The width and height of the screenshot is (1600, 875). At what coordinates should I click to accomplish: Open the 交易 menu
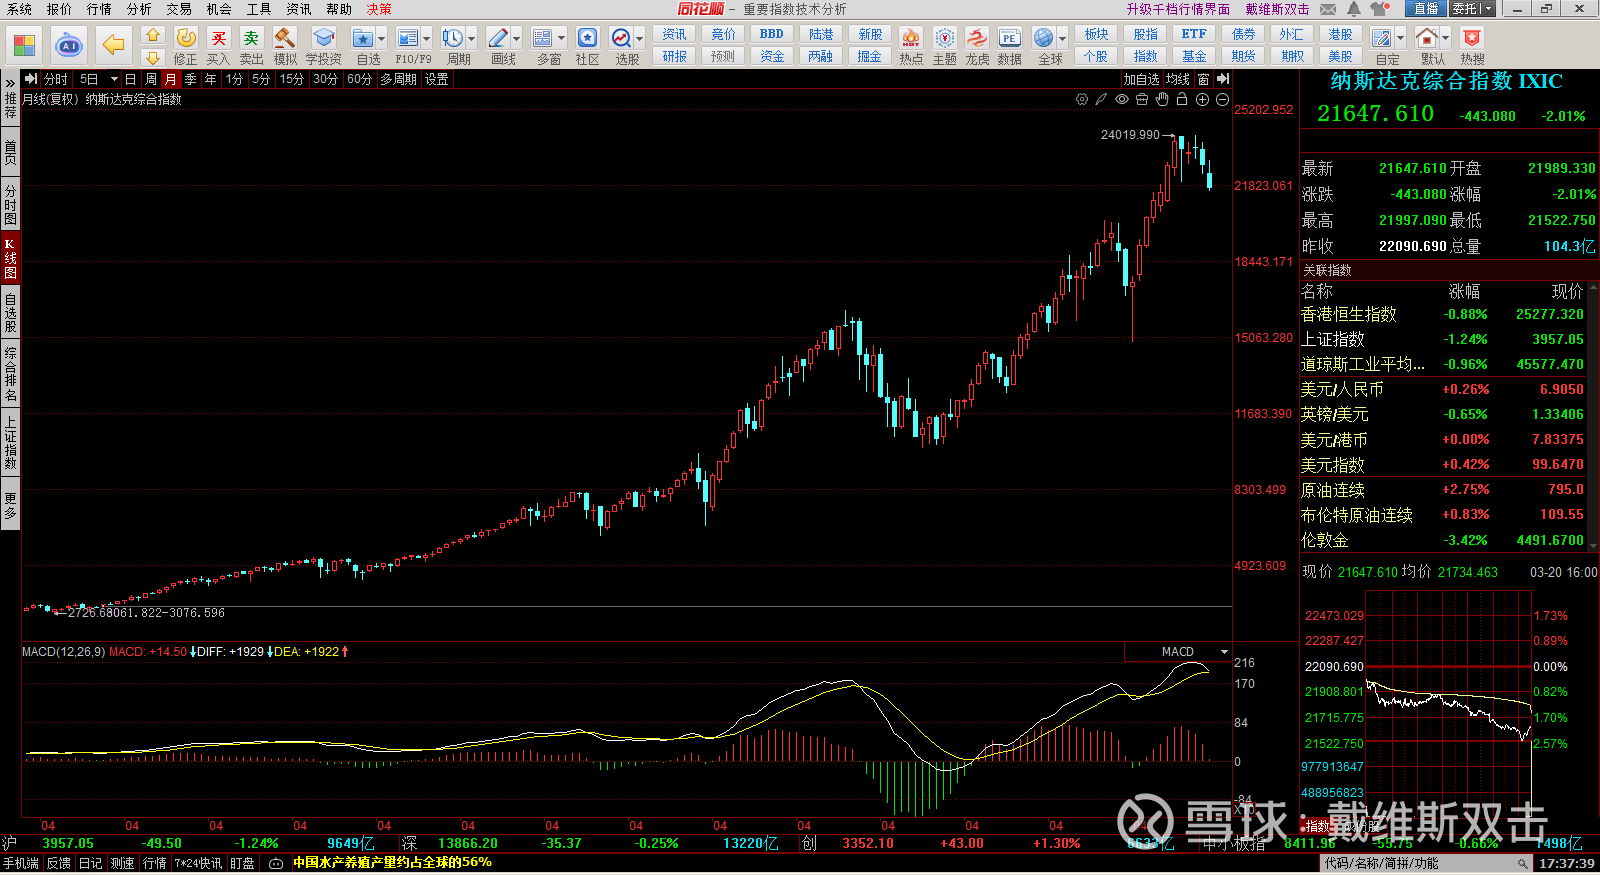(x=179, y=9)
